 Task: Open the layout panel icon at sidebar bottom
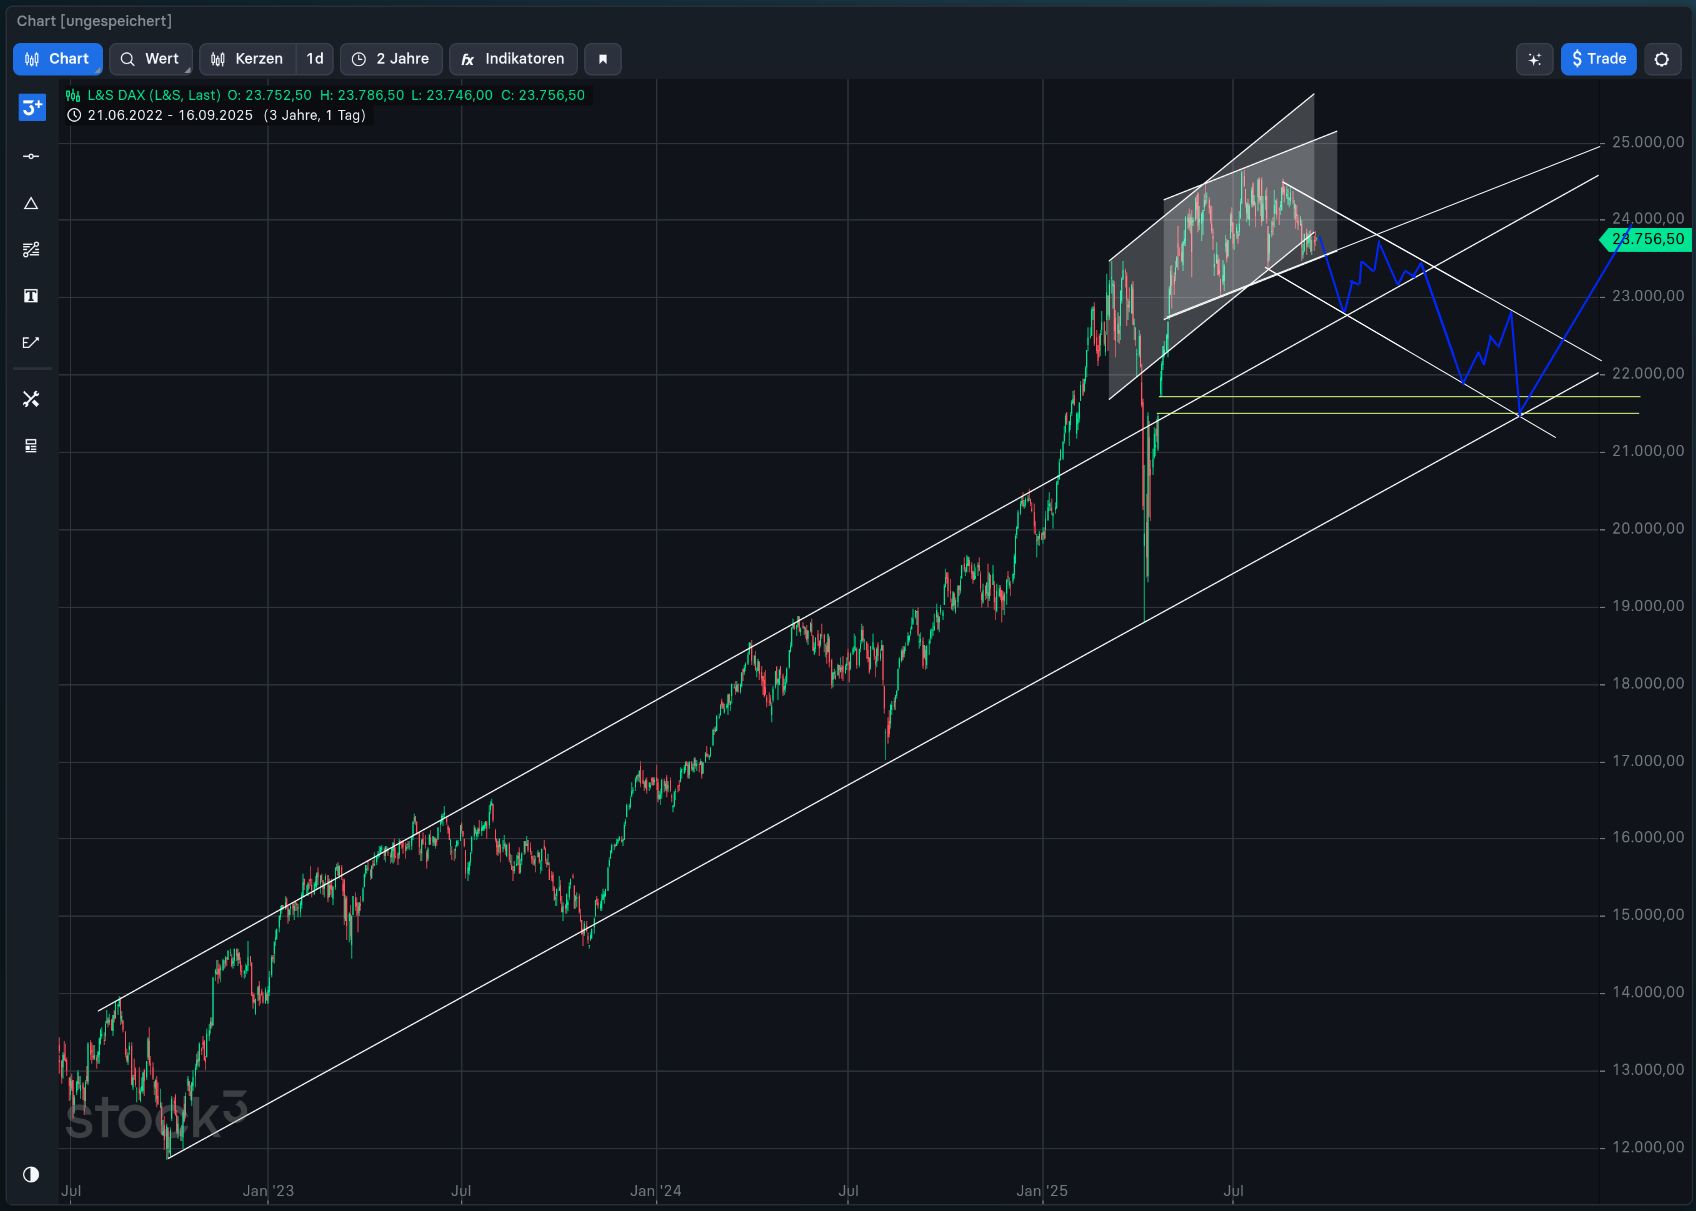[30, 445]
